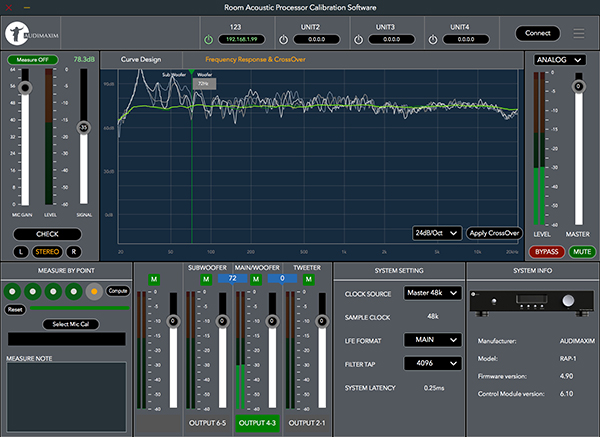Click TWEETER output fader knob
Screen dimensions: 600x437
[x=322, y=321]
